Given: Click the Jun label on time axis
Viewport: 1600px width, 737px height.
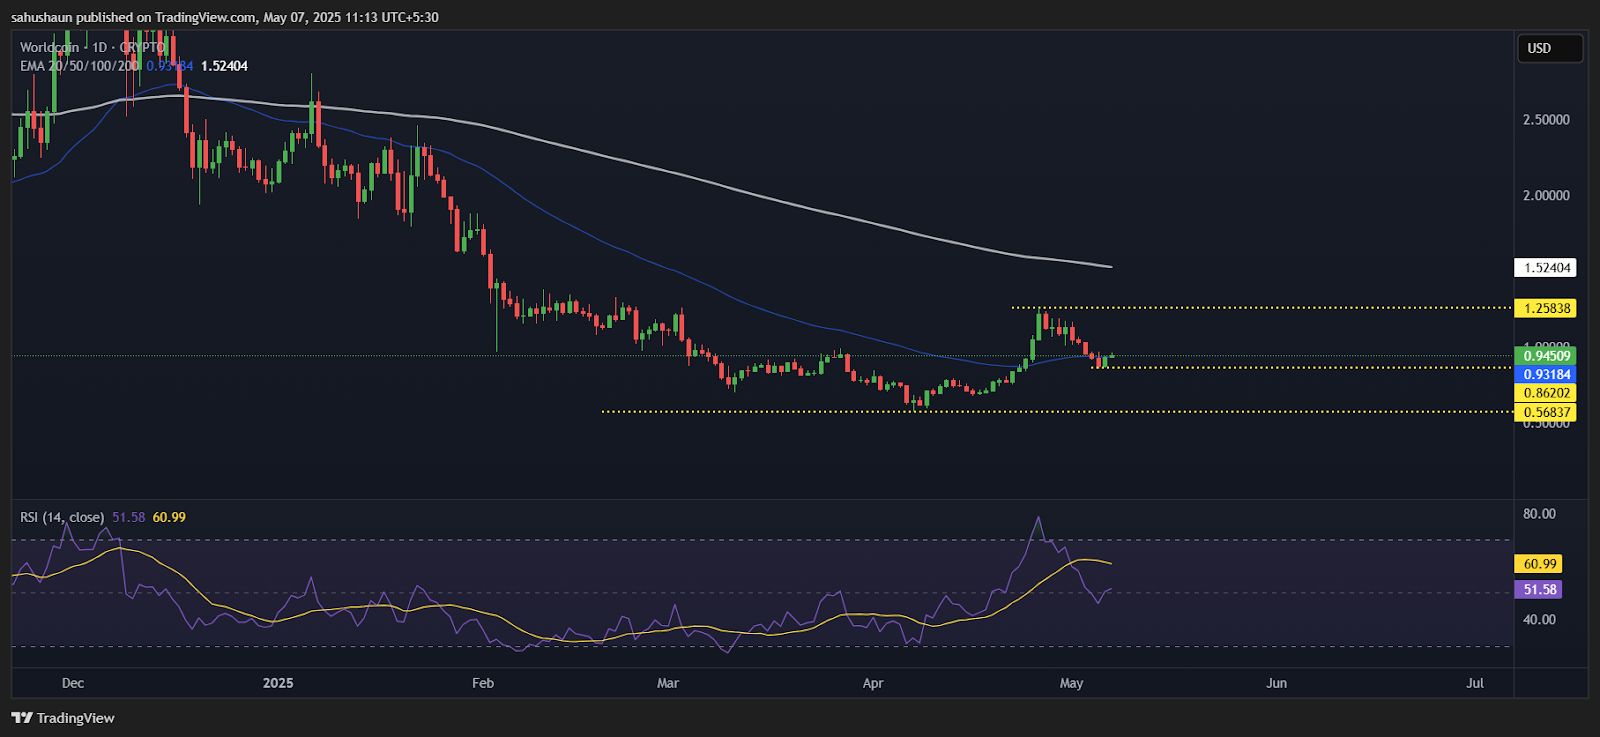Looking at the screenshot, I should pyautogui.click(x=1276, y=684).
